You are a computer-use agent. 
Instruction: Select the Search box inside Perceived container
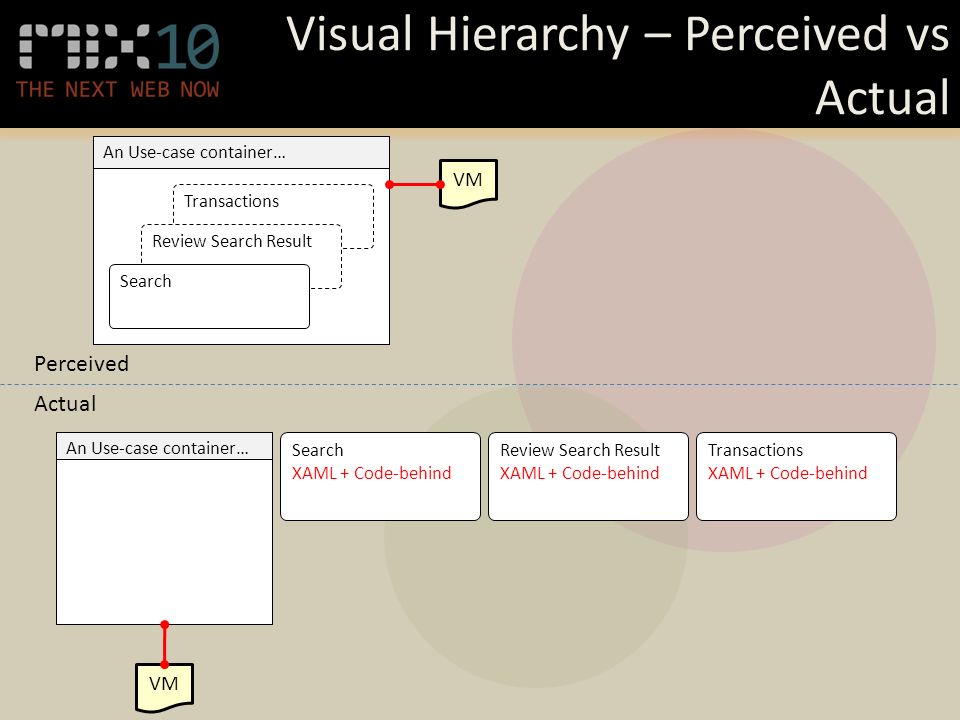tap(209, 296)
